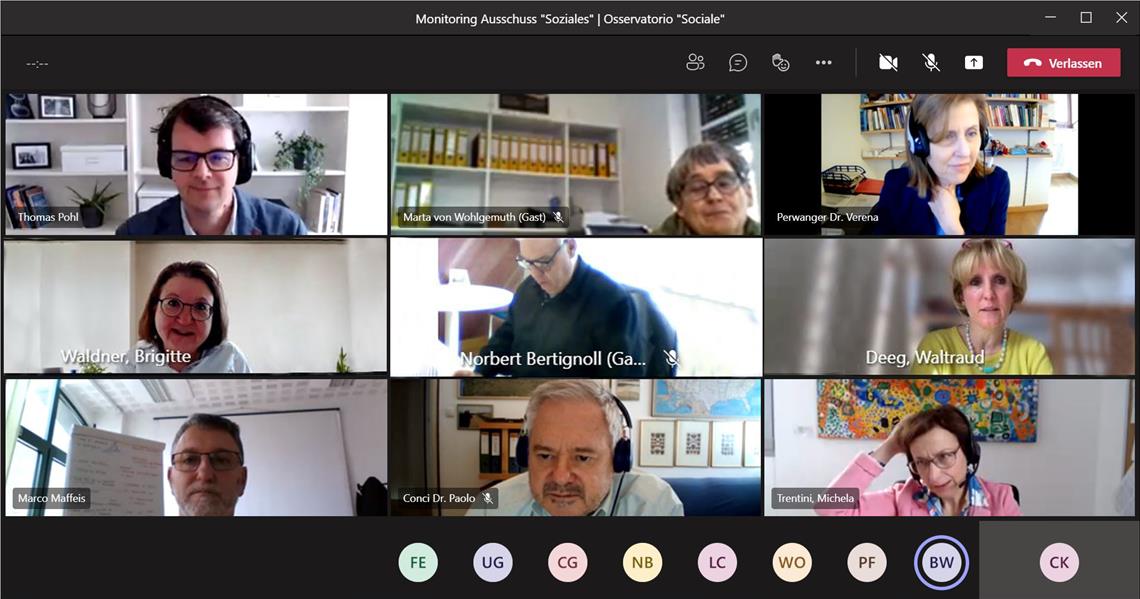Select the Trentini, Michela video tile
Viewport: 1140px width, 599px height.
click(x=949, y=447)
